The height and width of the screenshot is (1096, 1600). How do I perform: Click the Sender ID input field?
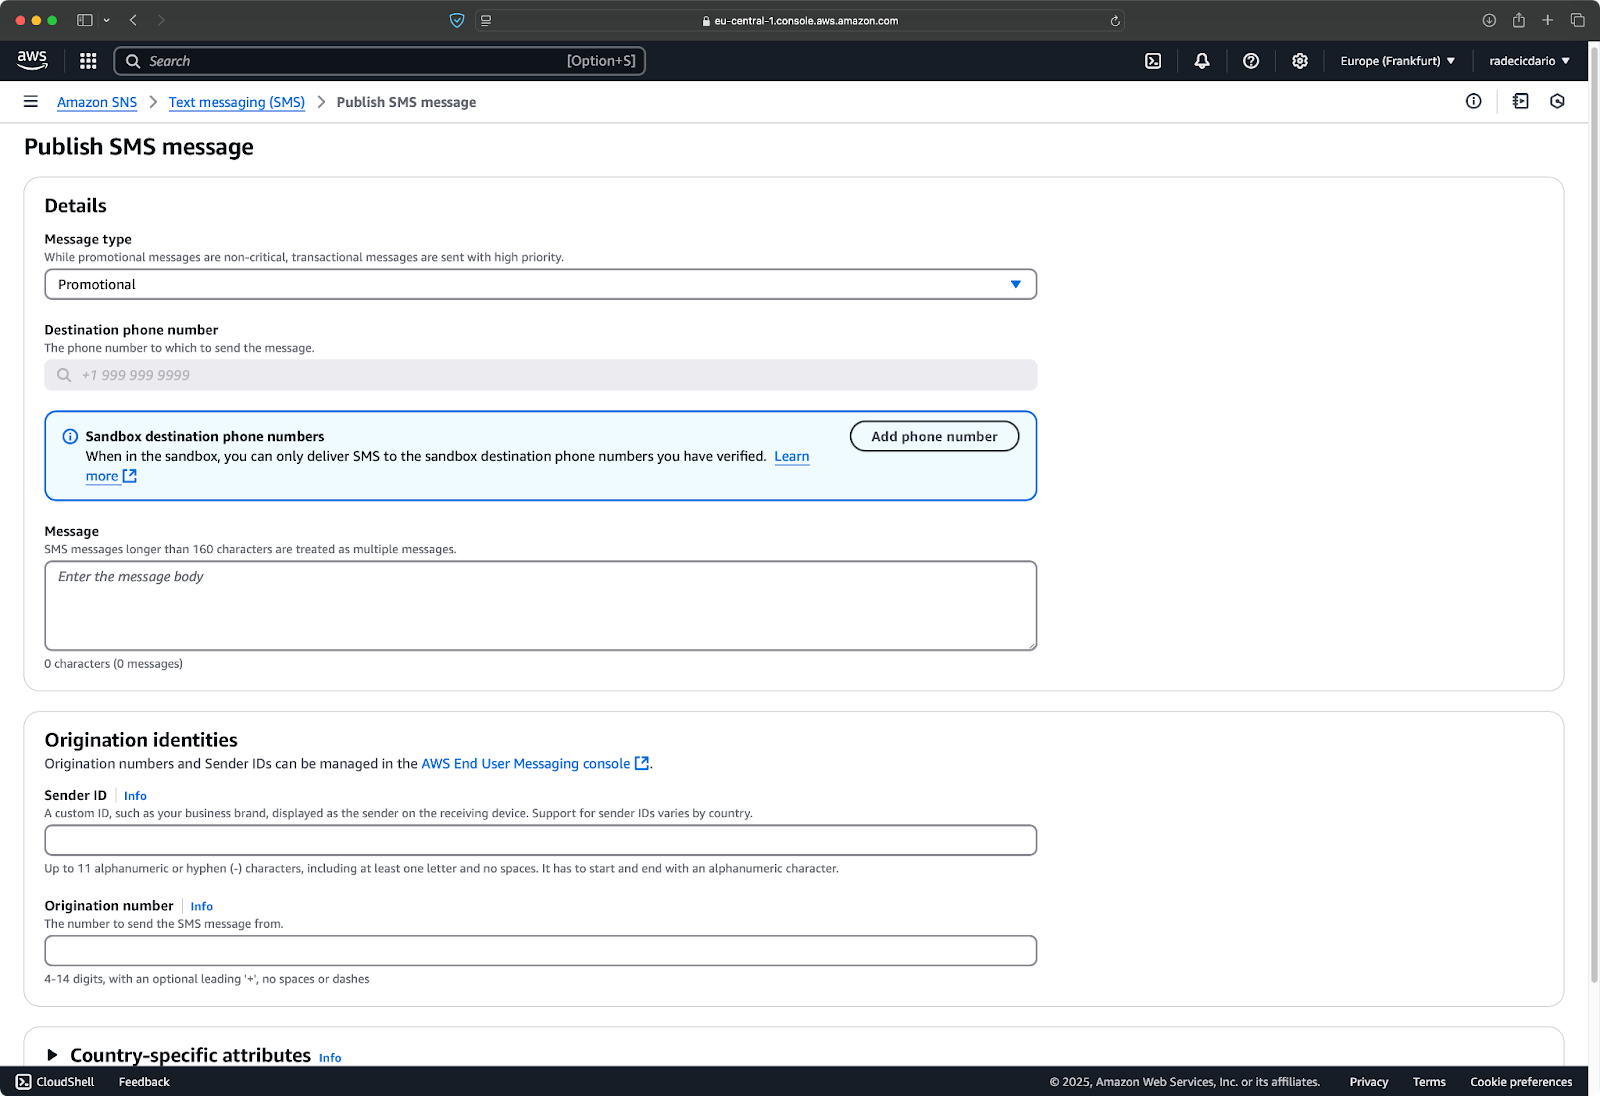tap(540, 840)
